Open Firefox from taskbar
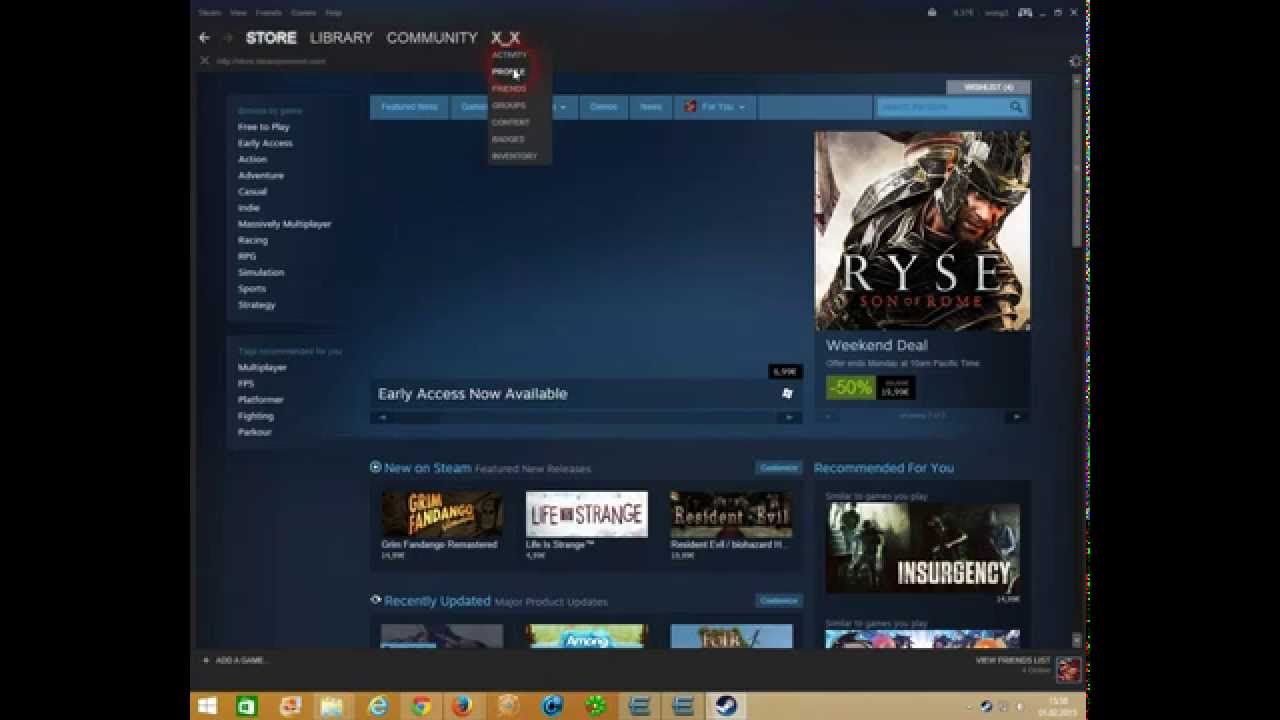Viewport: 1280px width, 720px height. [x=462, y=706]
